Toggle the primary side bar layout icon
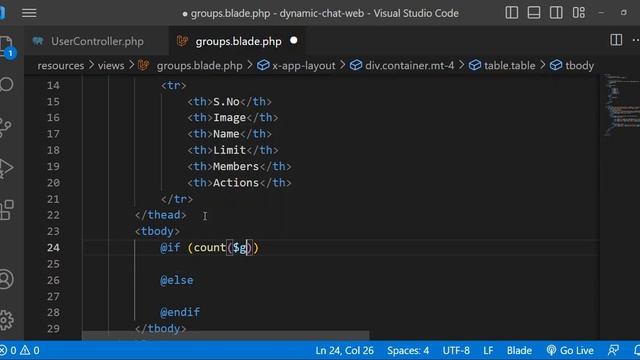The width and height of the screenshot is (640, 360). pos(511,13)
